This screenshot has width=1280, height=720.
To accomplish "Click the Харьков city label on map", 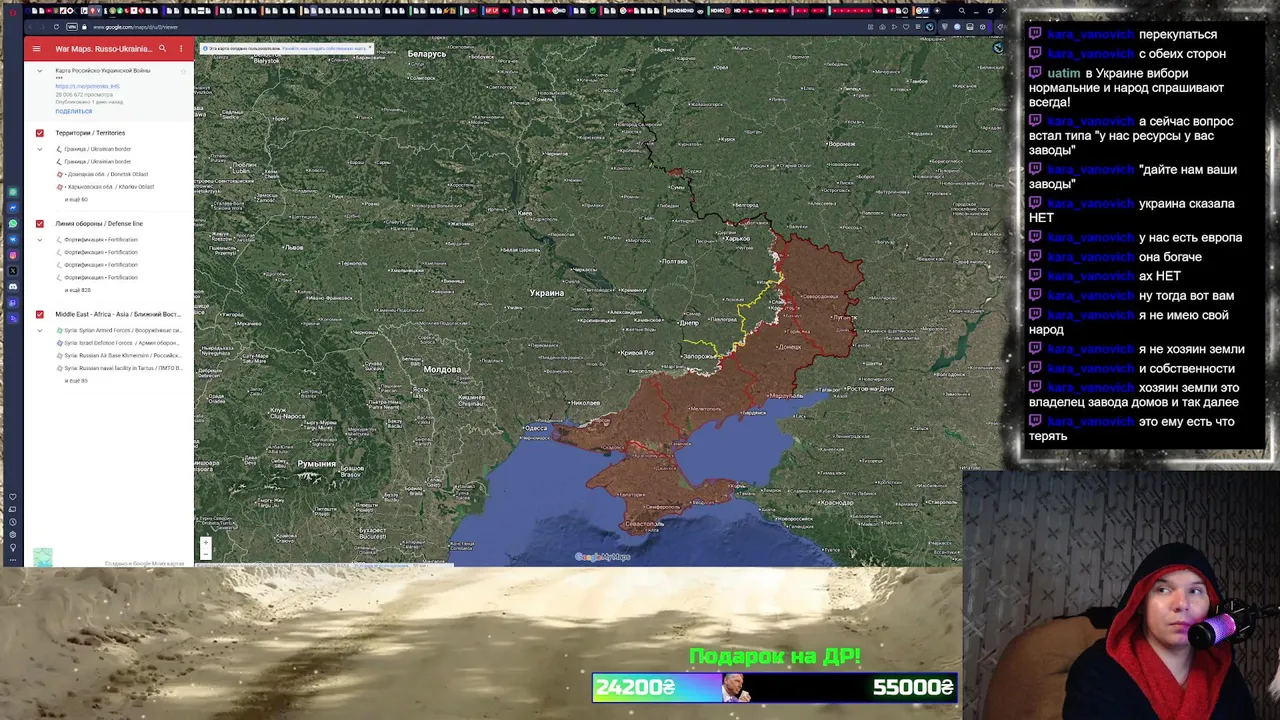I will (x=738, y=239).
